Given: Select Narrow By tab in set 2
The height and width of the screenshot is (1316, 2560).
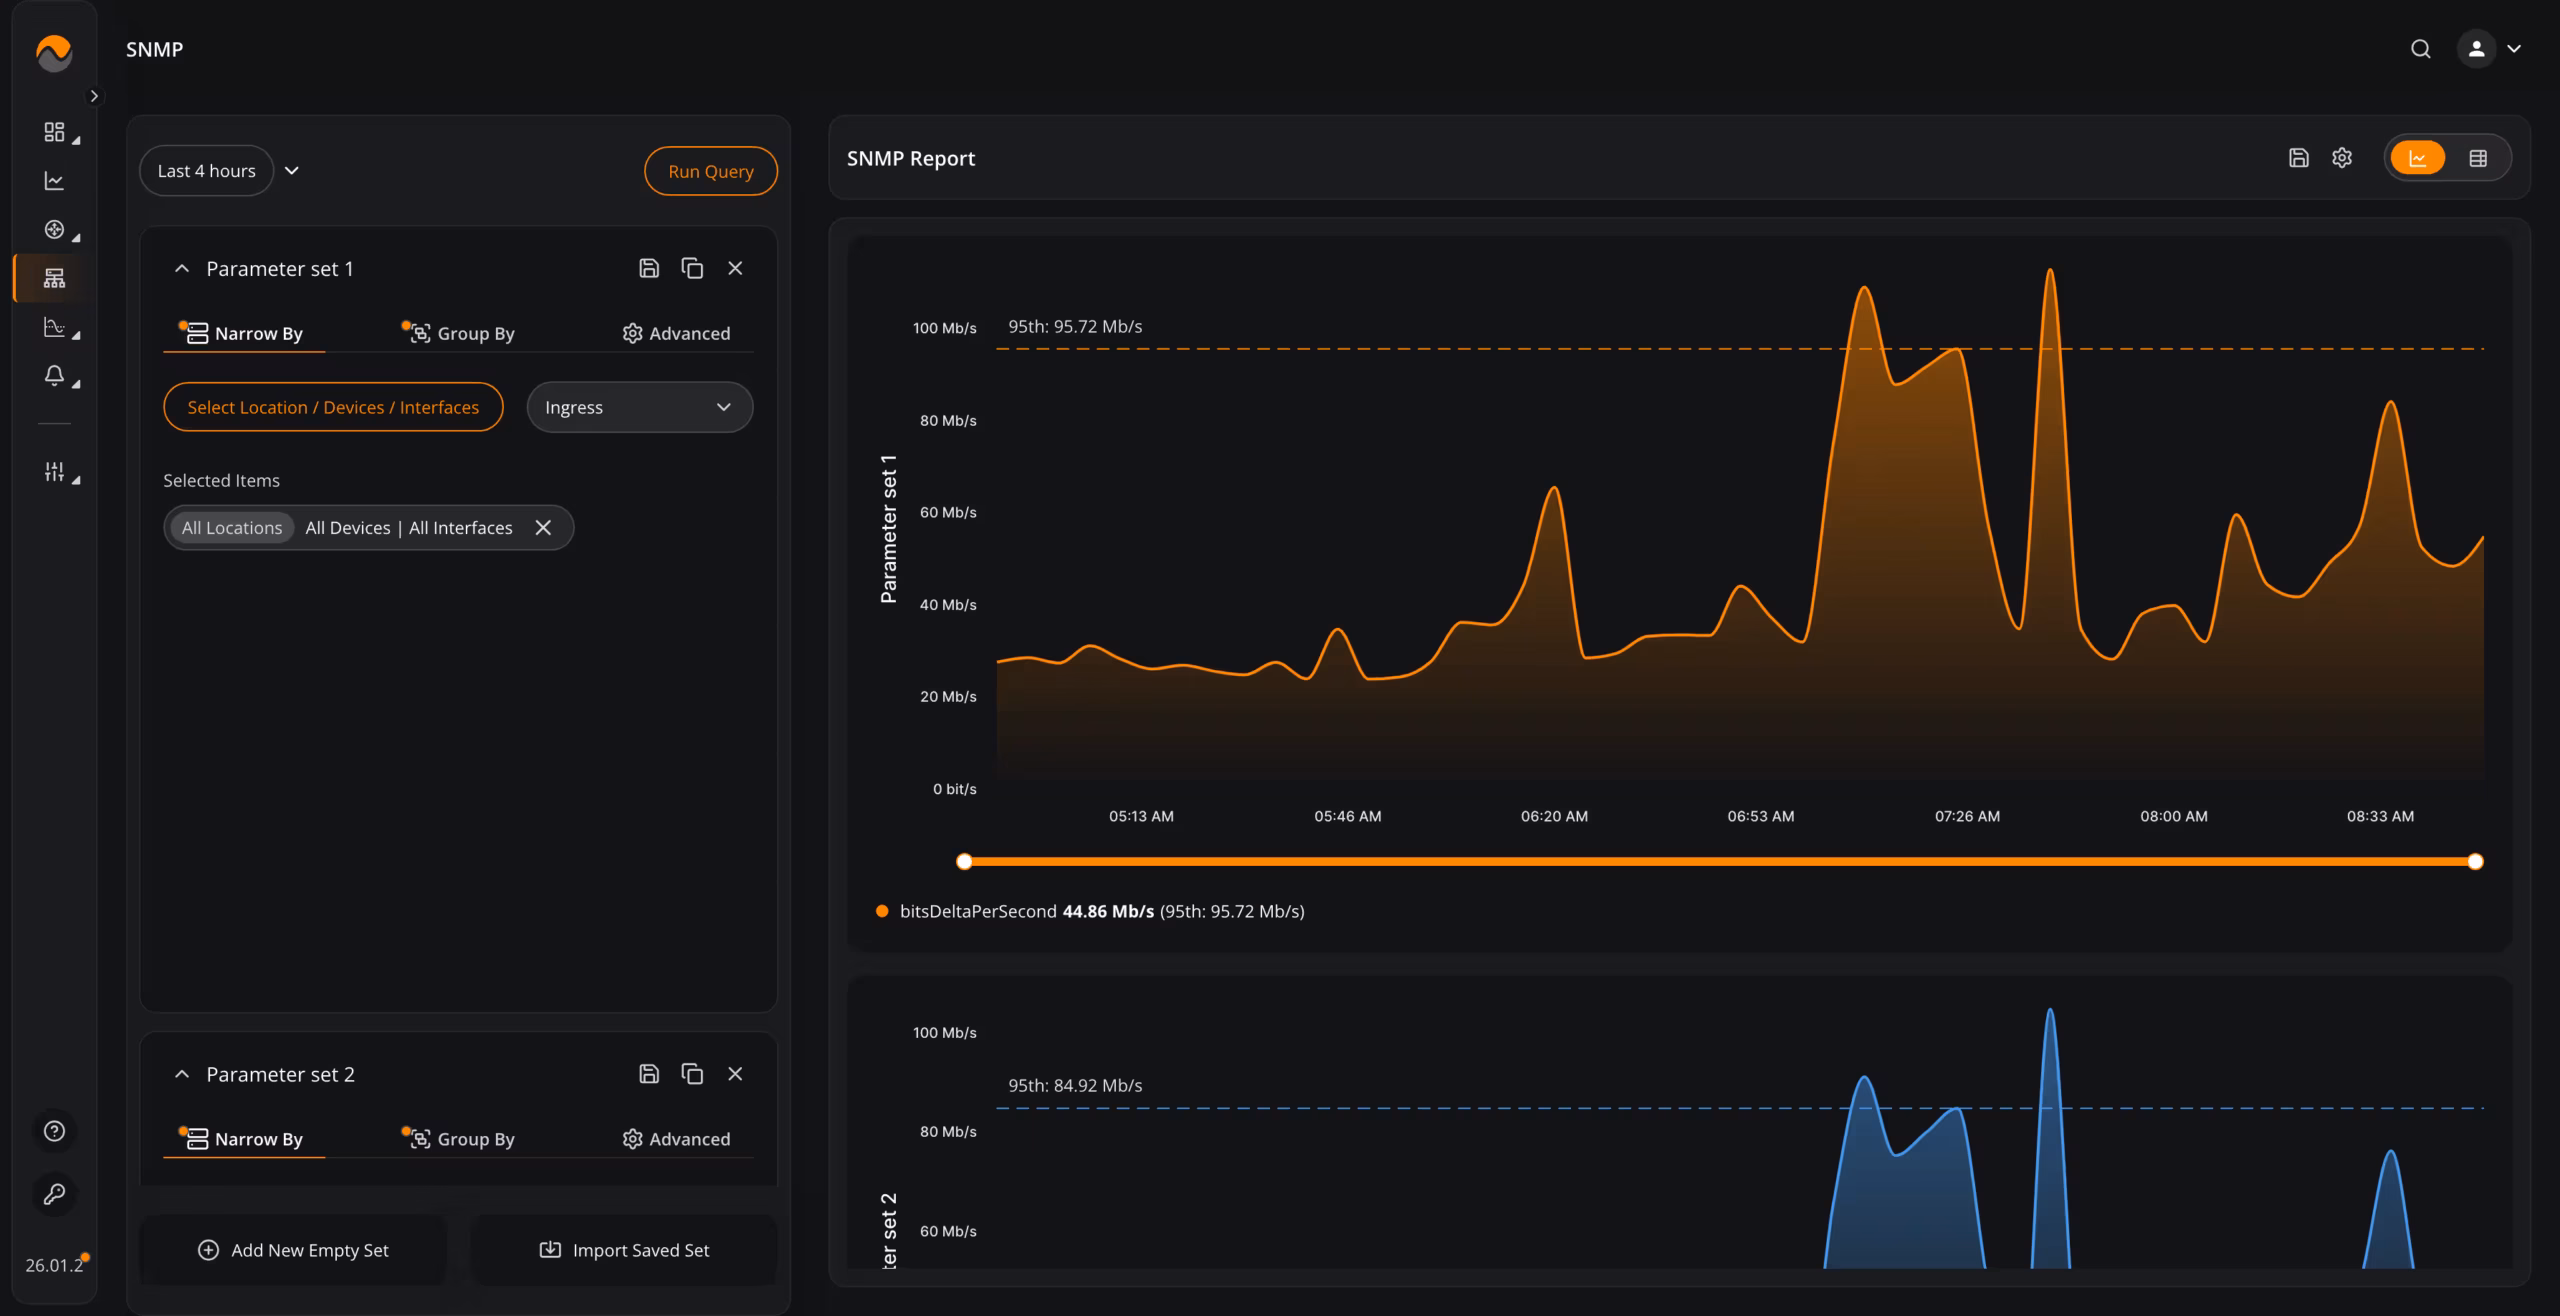Looking at the screenshot, I should coord(244,1139).
